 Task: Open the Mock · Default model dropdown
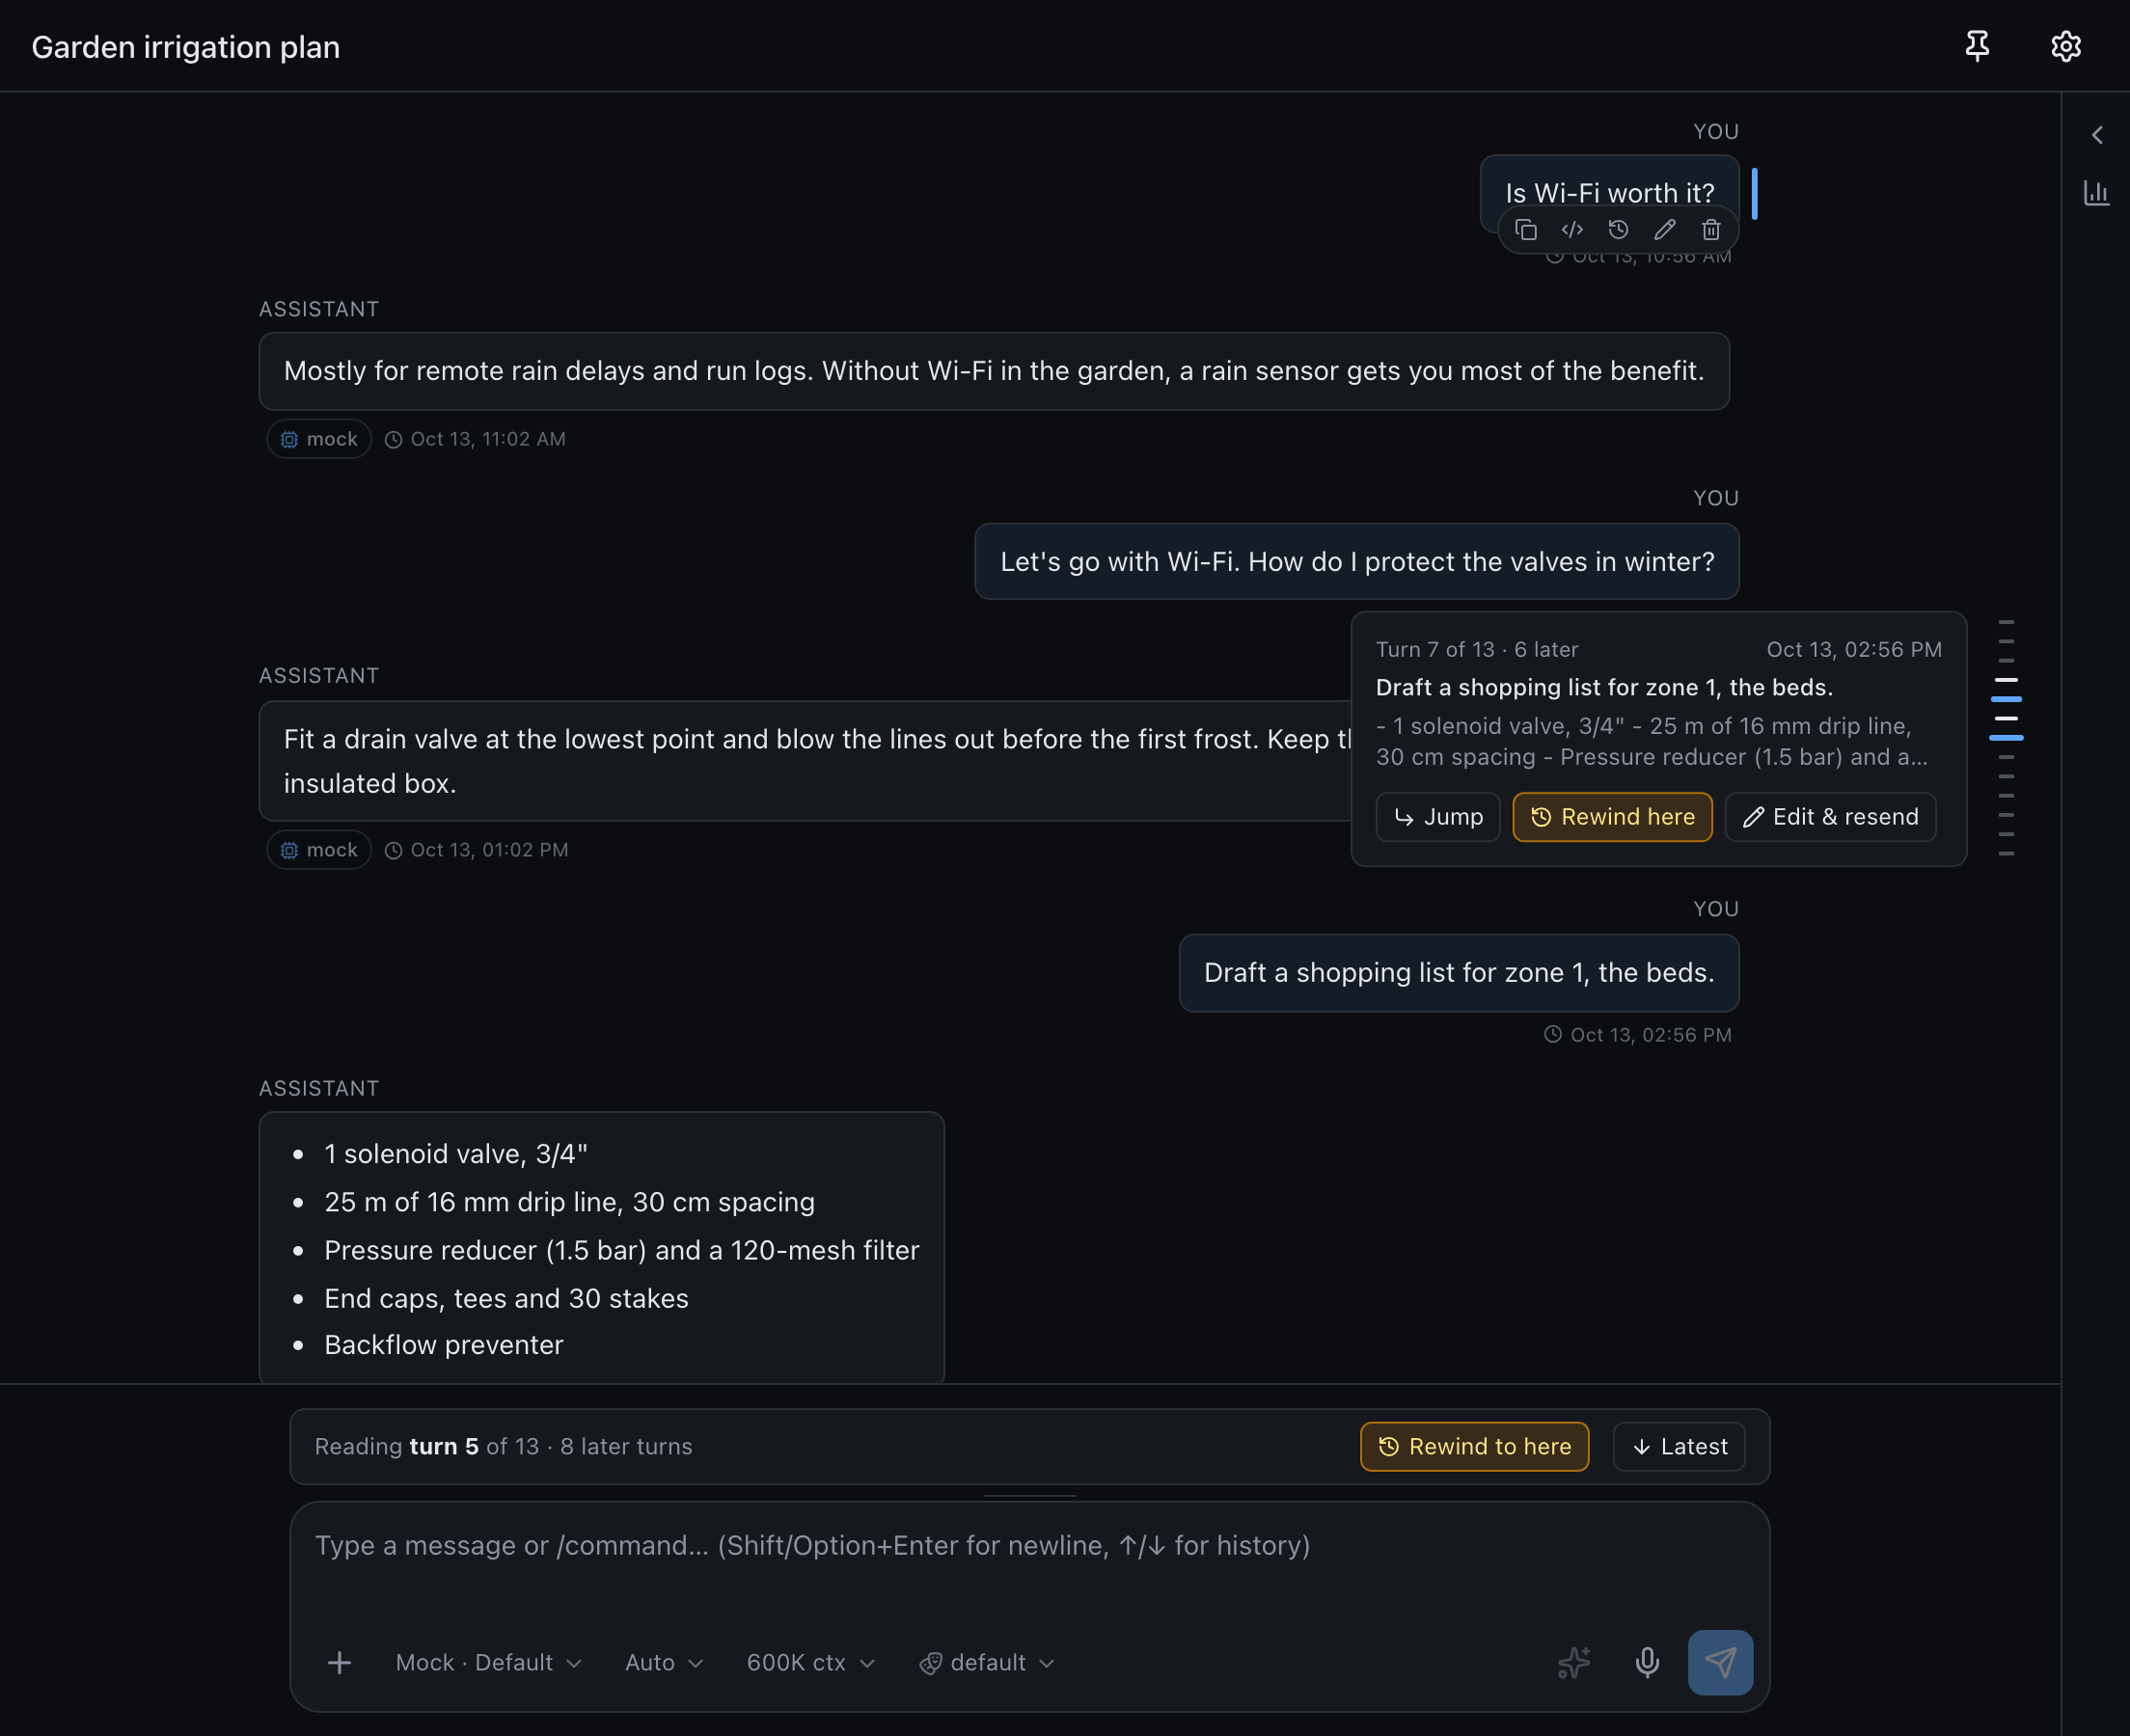click(488, 1662)
